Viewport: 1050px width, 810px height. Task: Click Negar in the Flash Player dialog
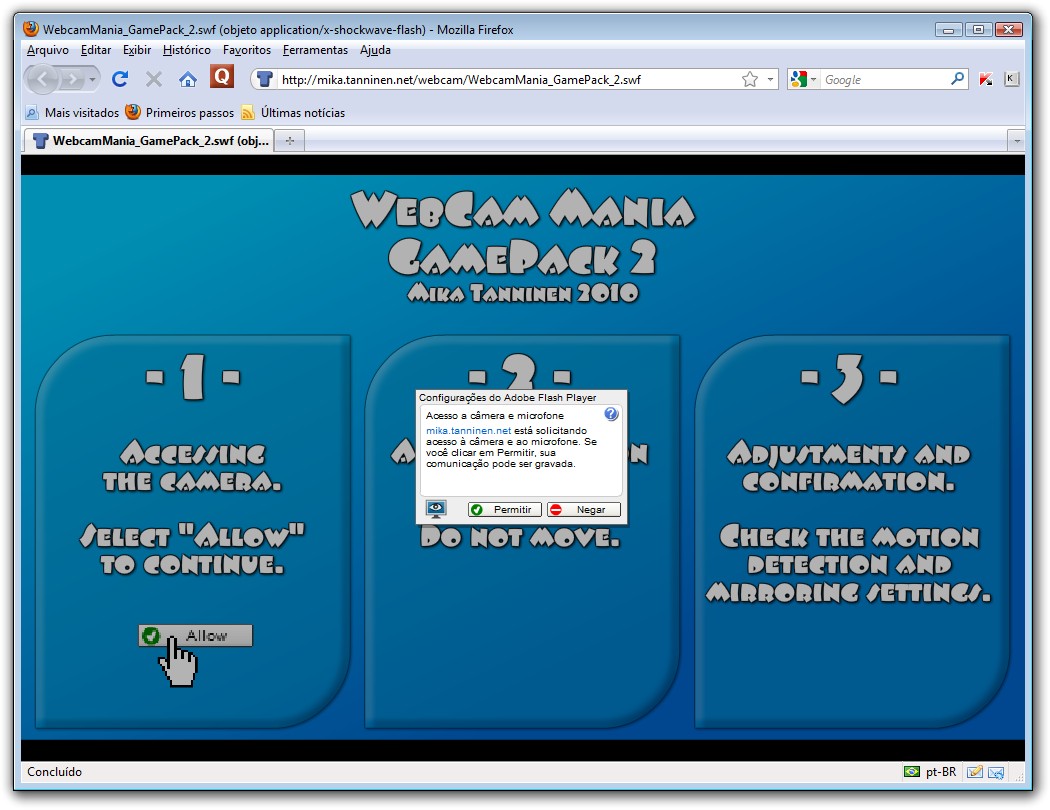[x=584, y=509]
